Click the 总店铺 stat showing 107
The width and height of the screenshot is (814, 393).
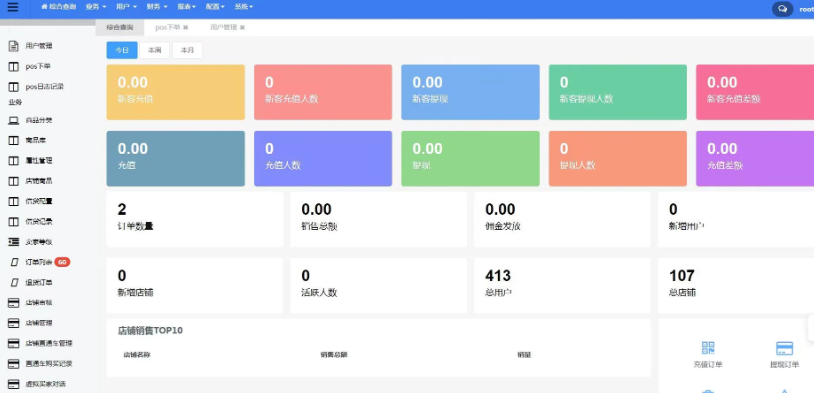click(x=736, y=286)
